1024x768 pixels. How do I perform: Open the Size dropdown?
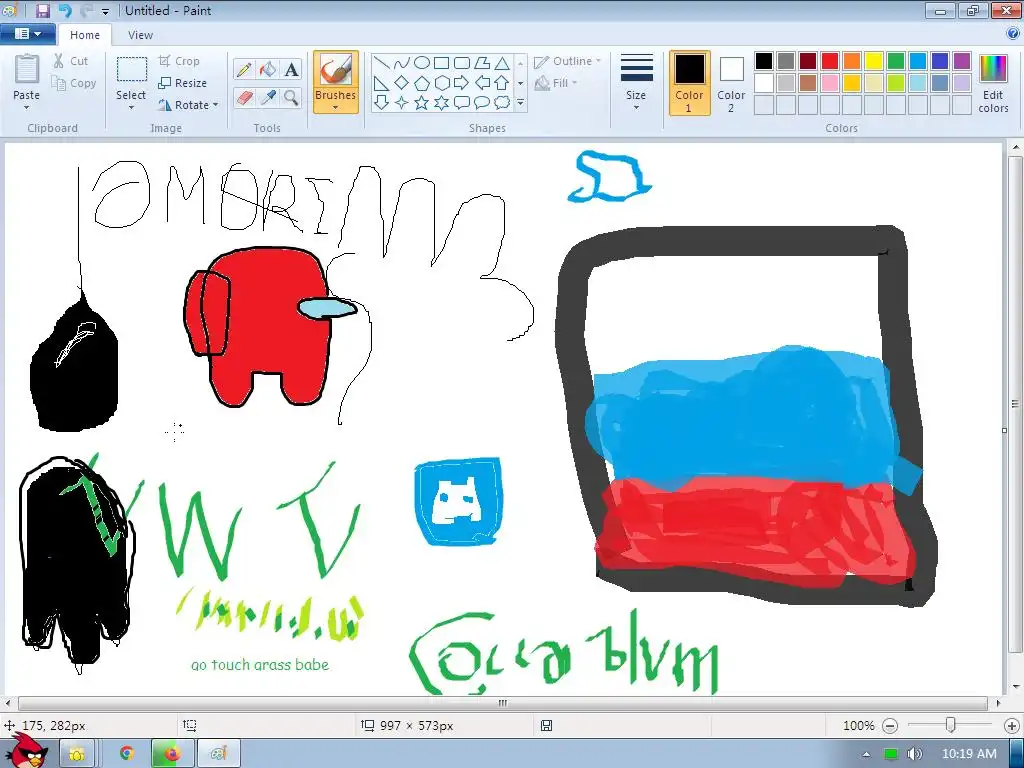636,83
